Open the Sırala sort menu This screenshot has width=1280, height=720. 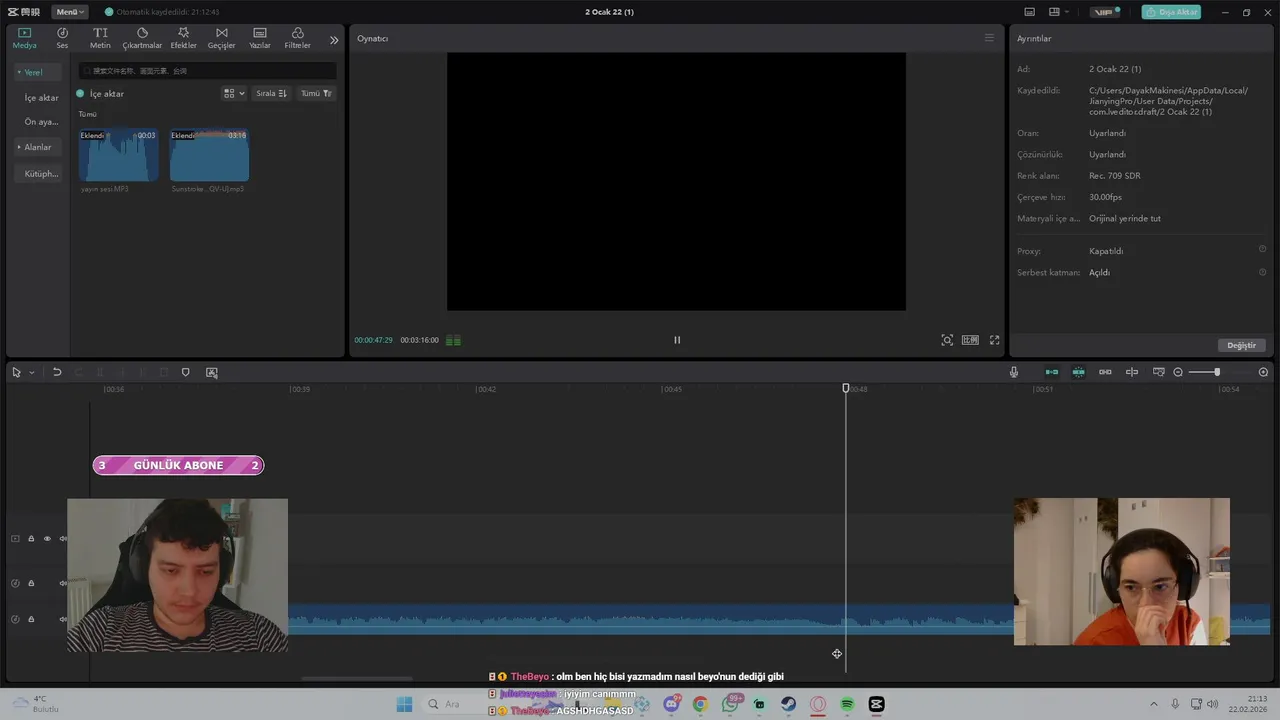[x=270, y=93]
